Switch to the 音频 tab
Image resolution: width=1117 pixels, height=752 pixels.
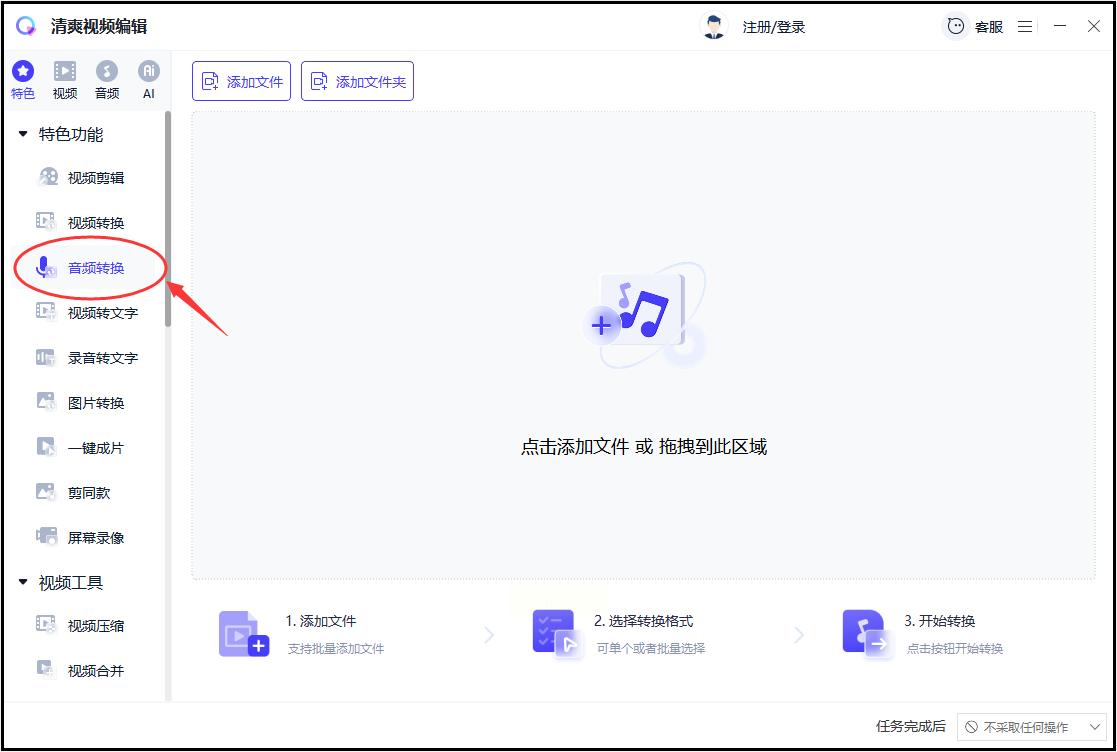click(107, 80)
